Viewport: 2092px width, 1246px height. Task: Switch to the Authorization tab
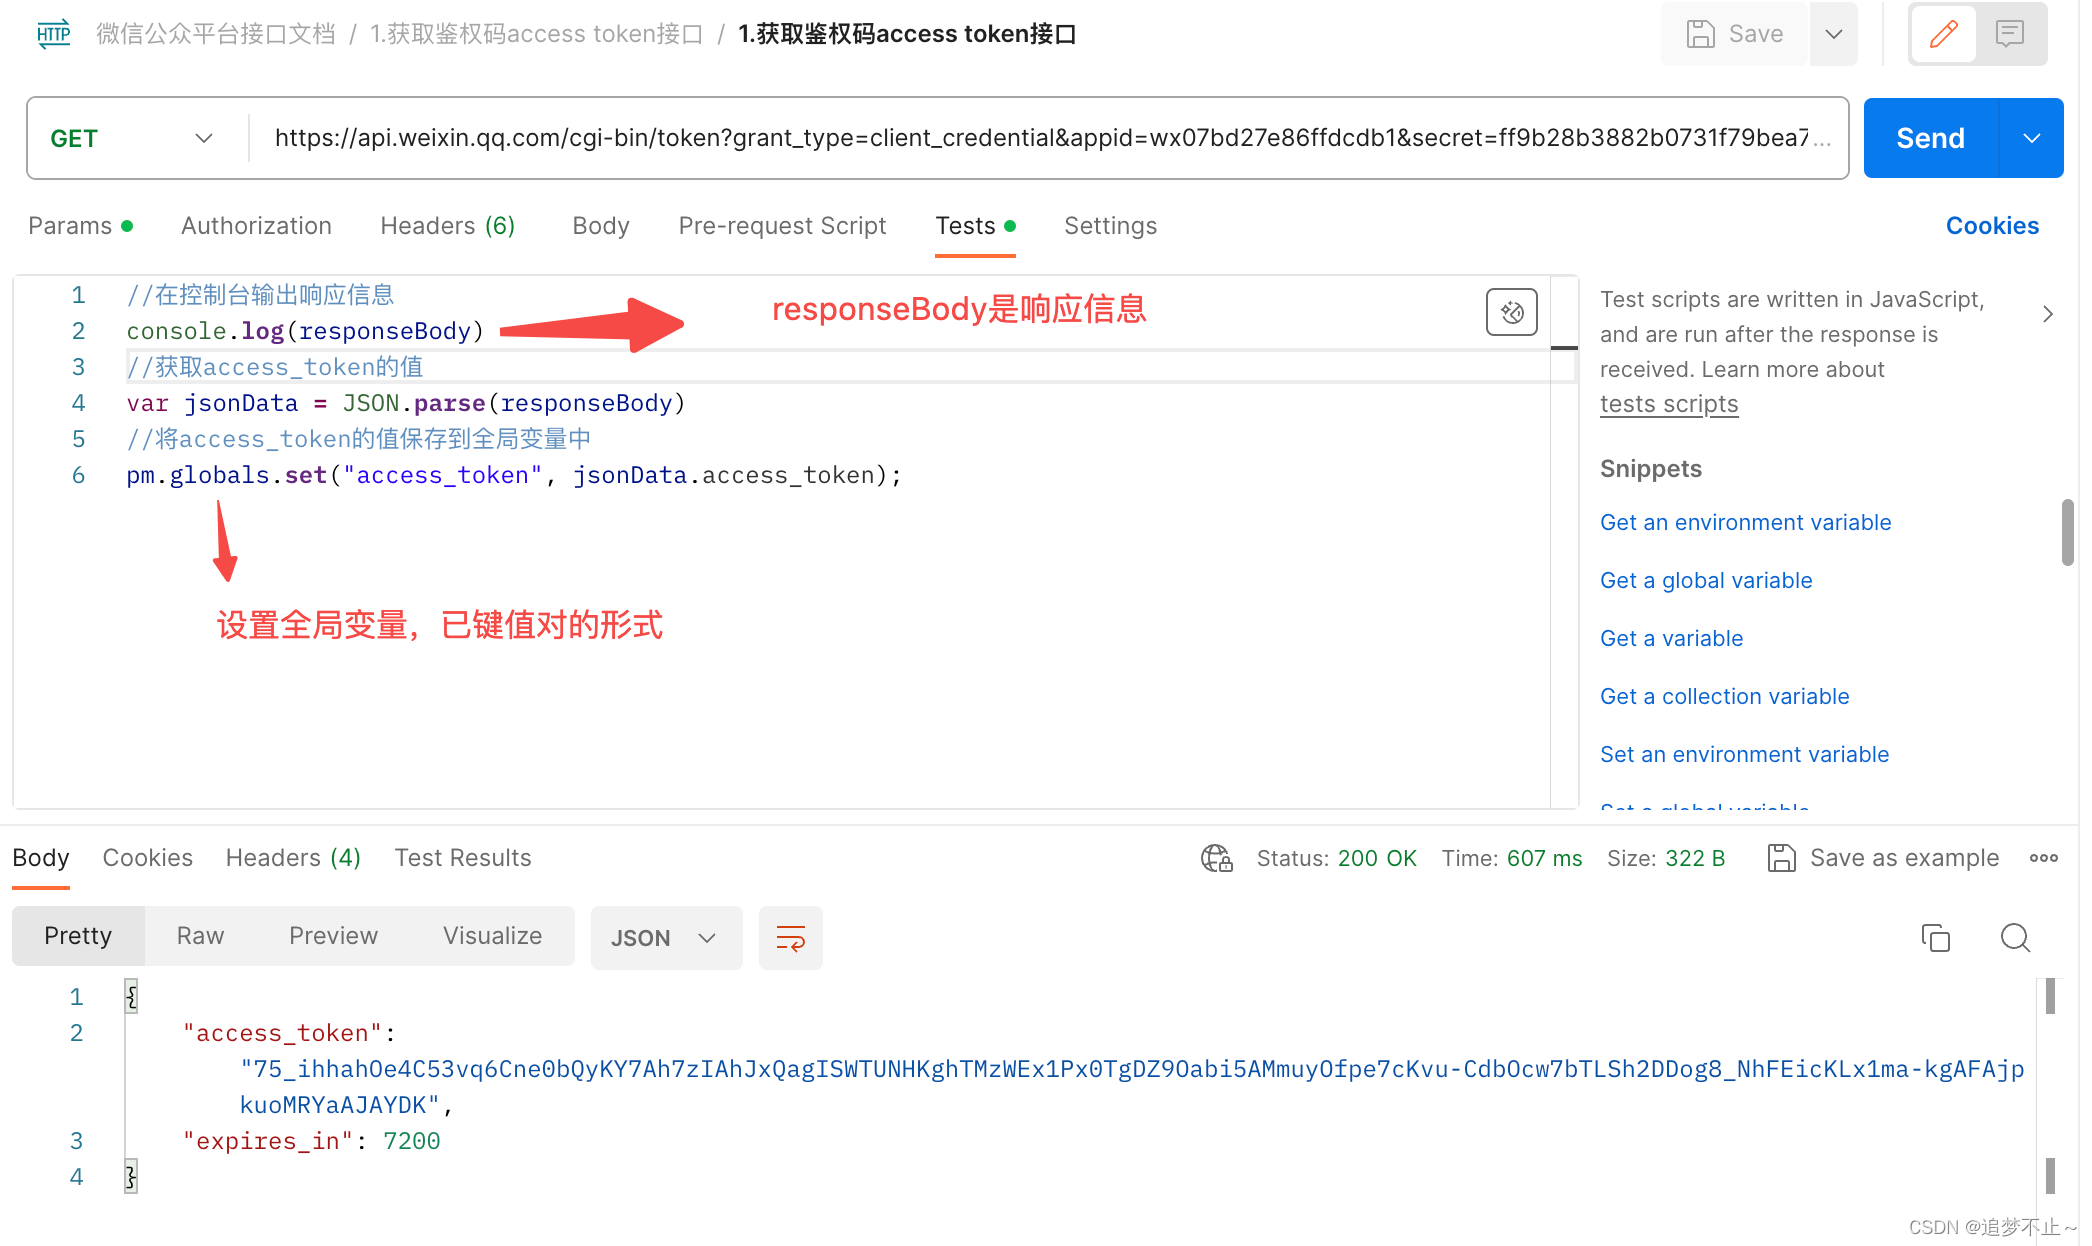point(256,225)
